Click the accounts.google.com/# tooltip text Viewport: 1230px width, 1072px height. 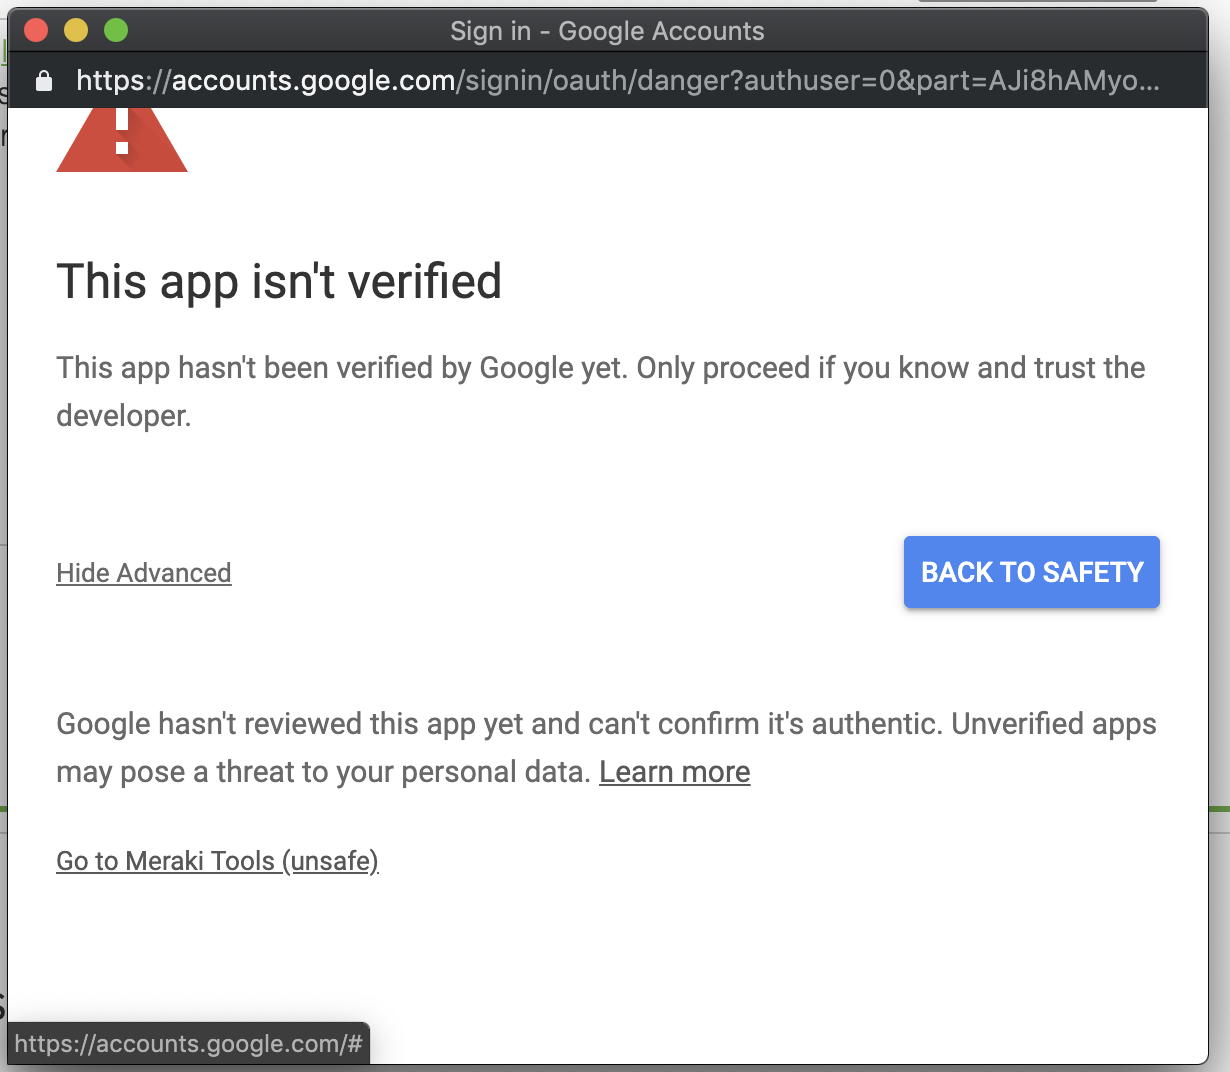tap(188, 1043)
